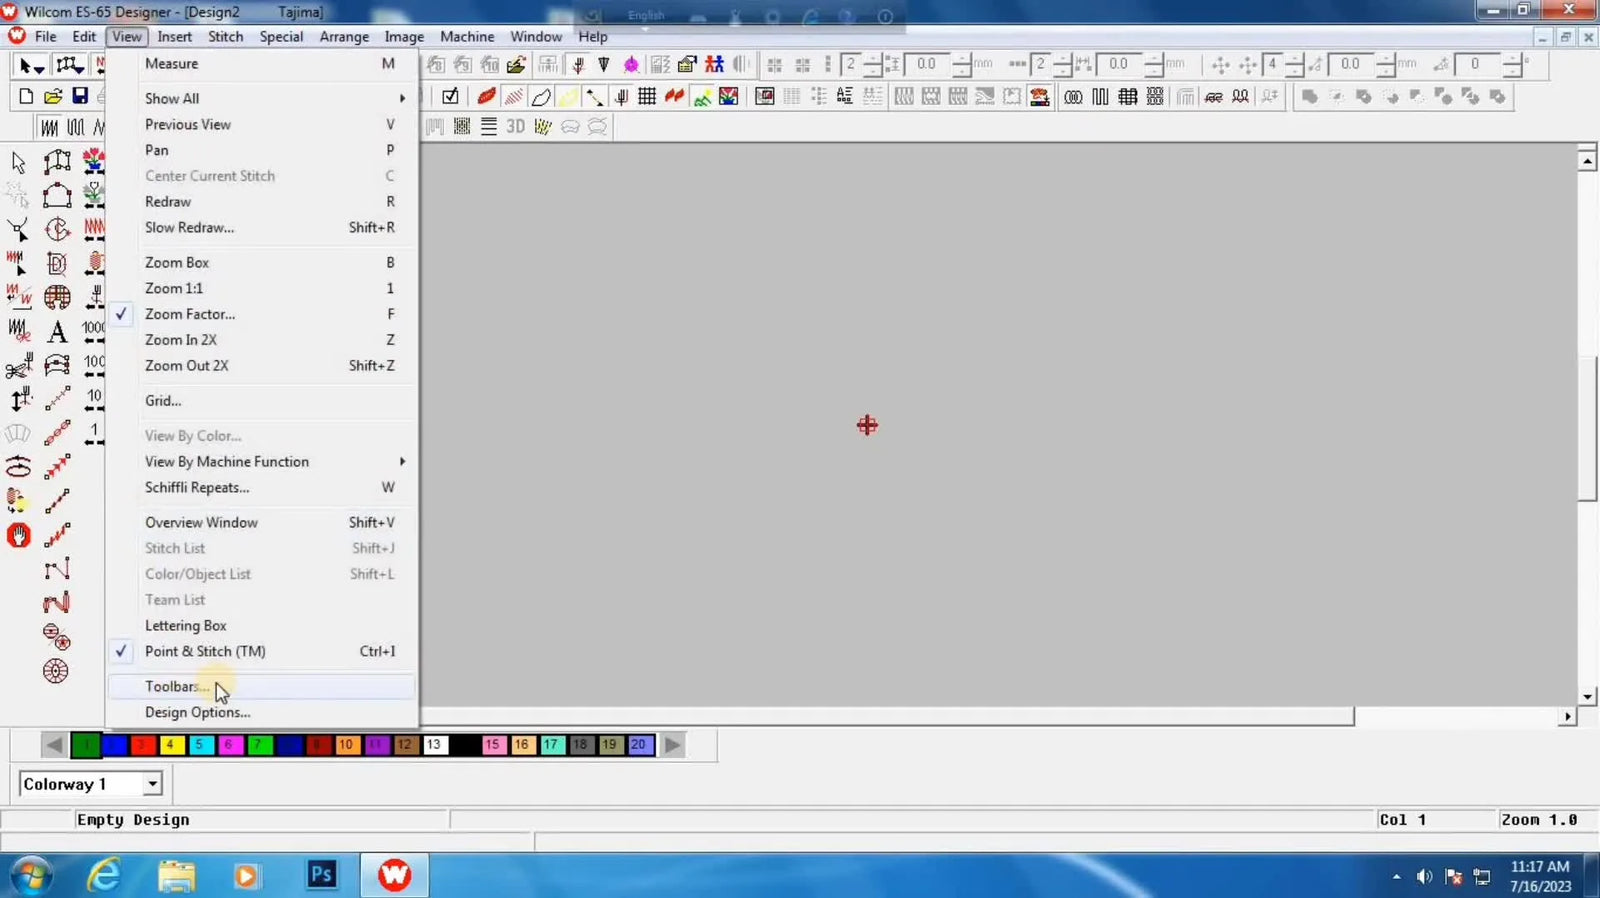Choose Schiffli Repeats... menu entry
Image resolution: width=1600 pixels, height=898 pixels.
point(261,487)
